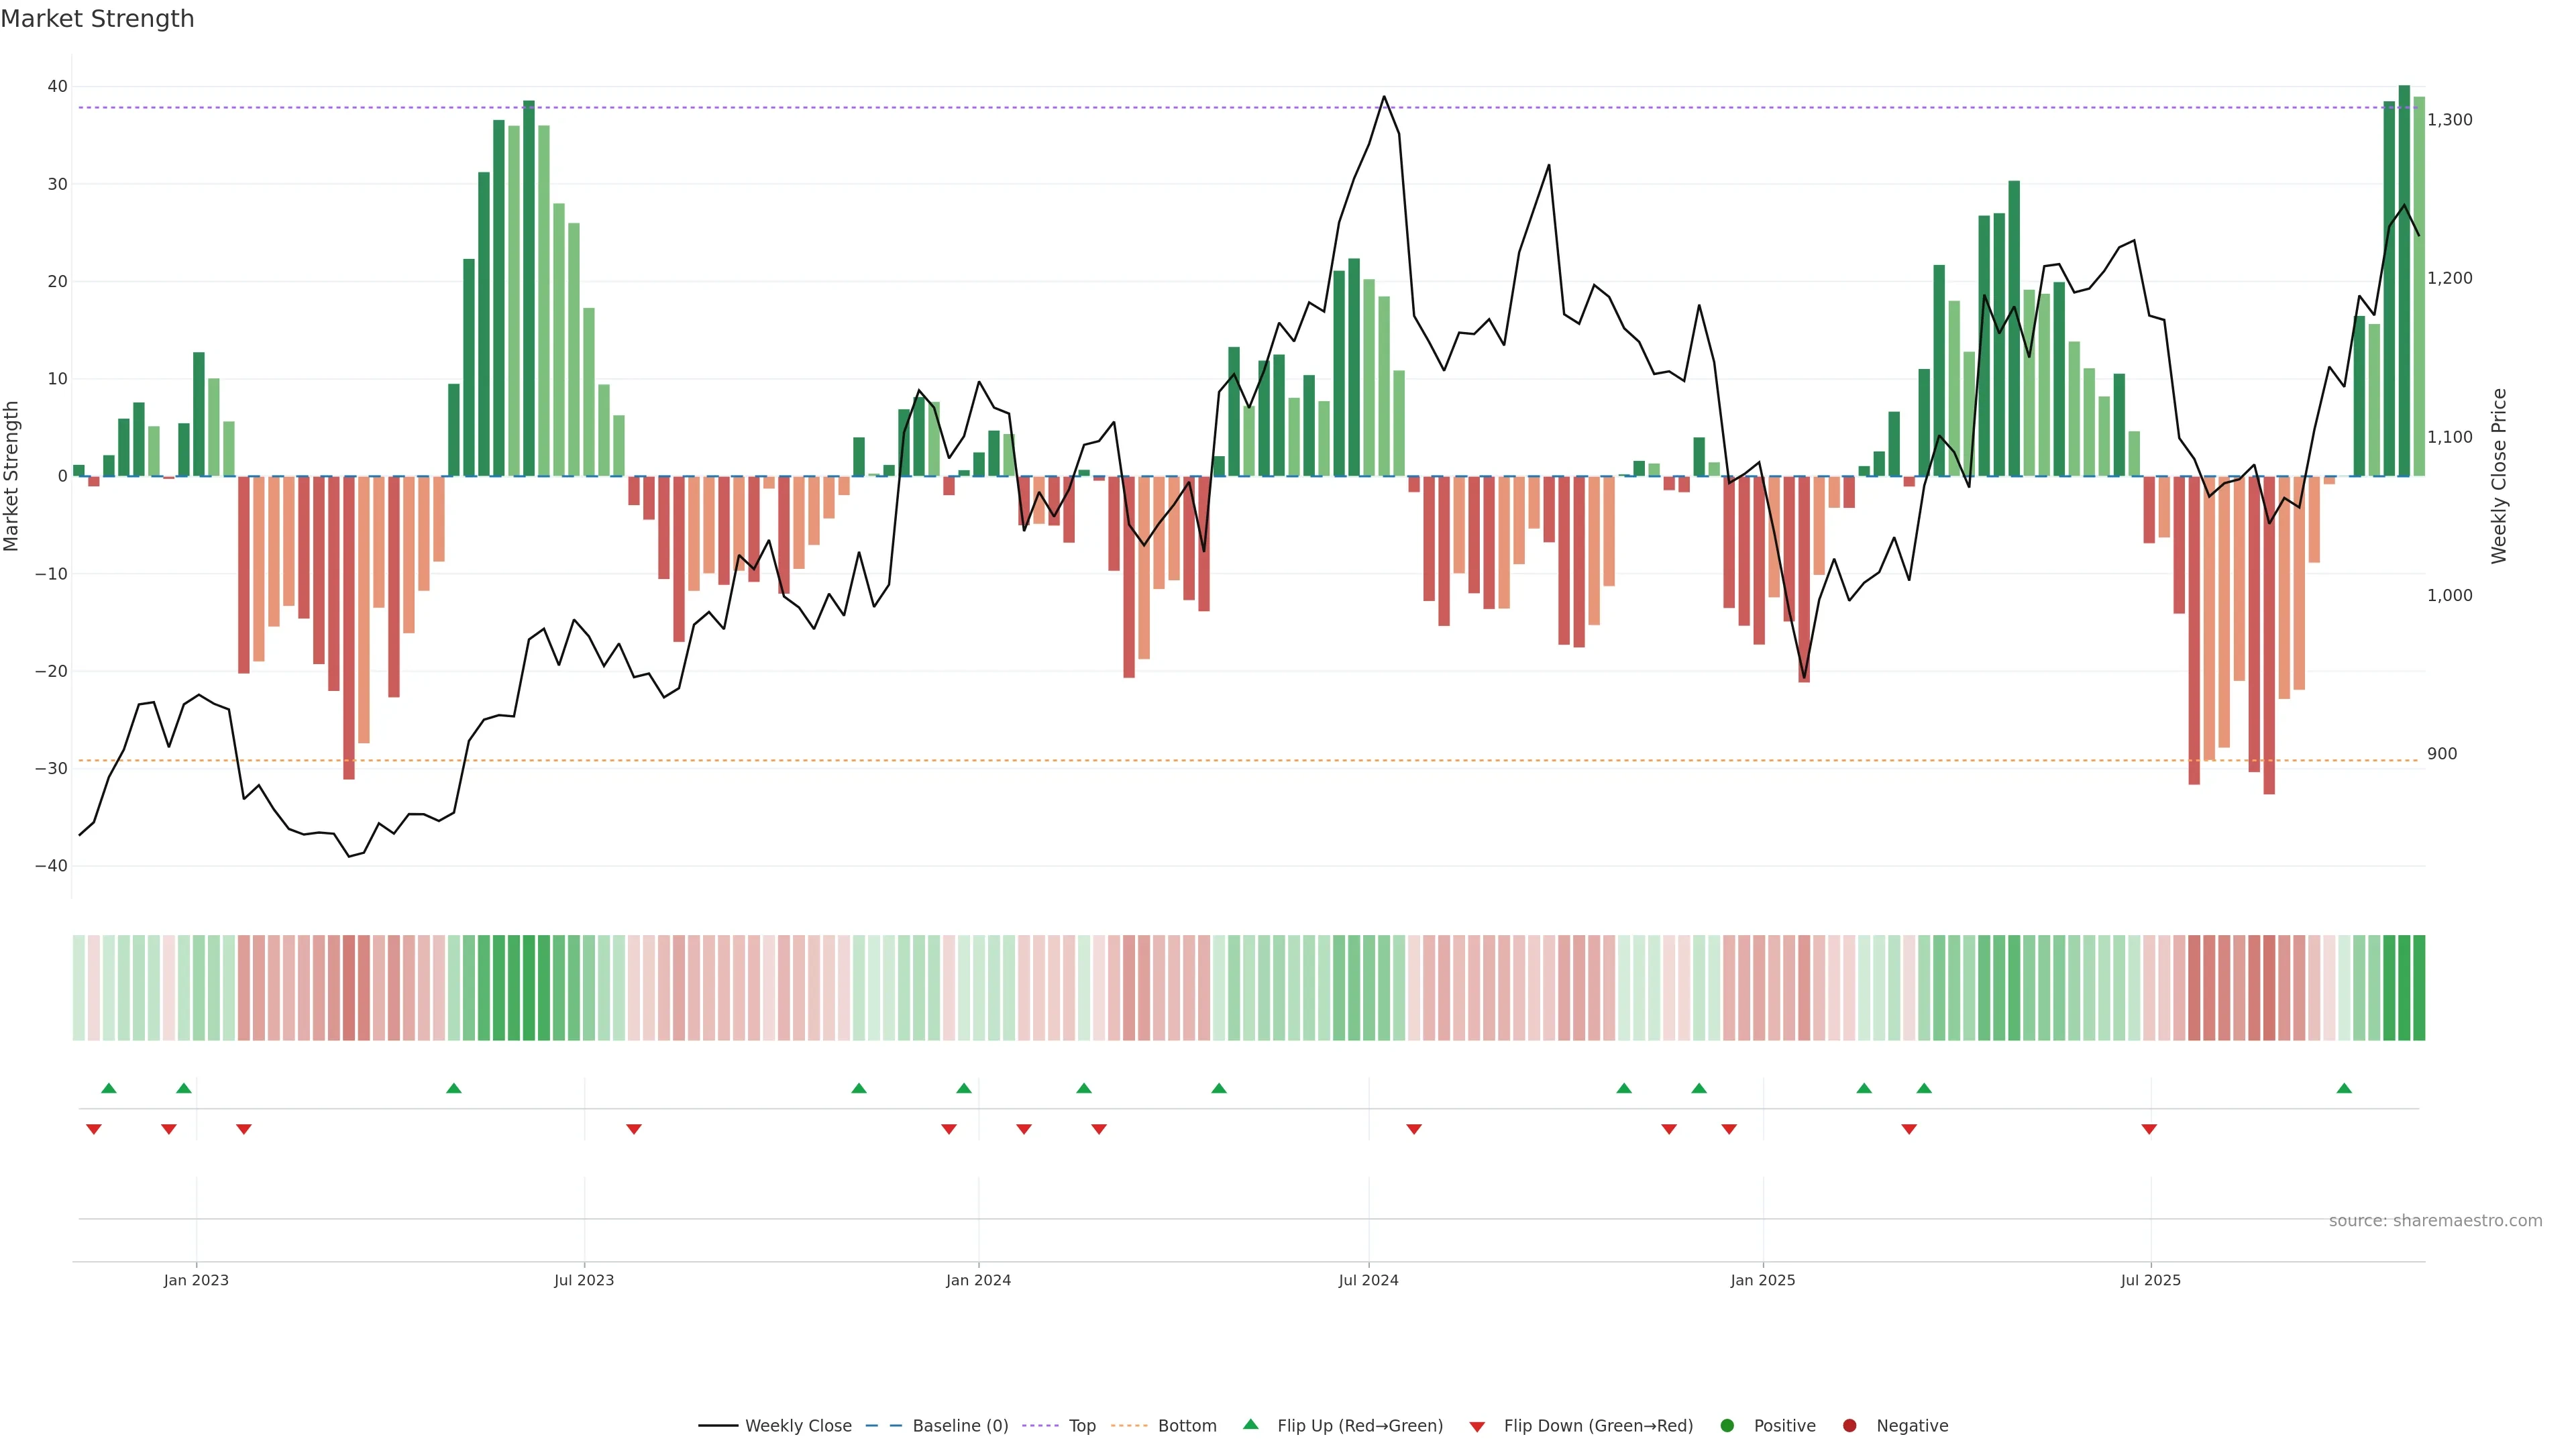Click the Jan 2024 x-axis label
This screenshot has width=2576, height=1449.
tap(978, 1280)
